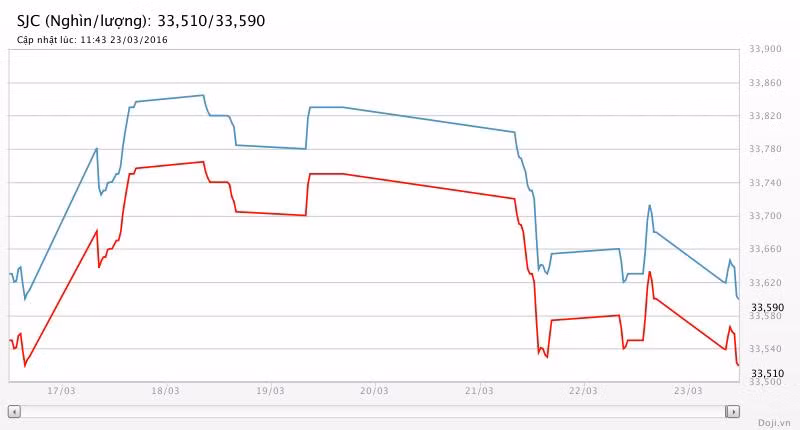Select the 18/03 date label
Viewport: 800px width, 430px height.
[166, 391]
